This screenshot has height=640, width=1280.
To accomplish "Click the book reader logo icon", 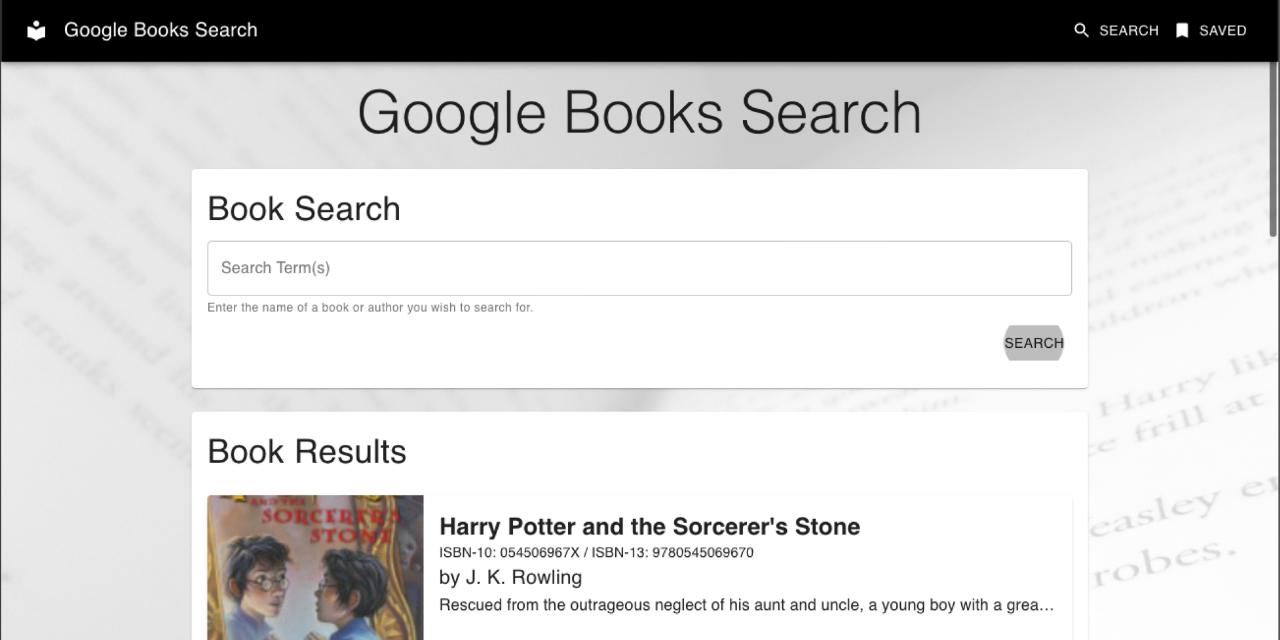I will (36, 31).
